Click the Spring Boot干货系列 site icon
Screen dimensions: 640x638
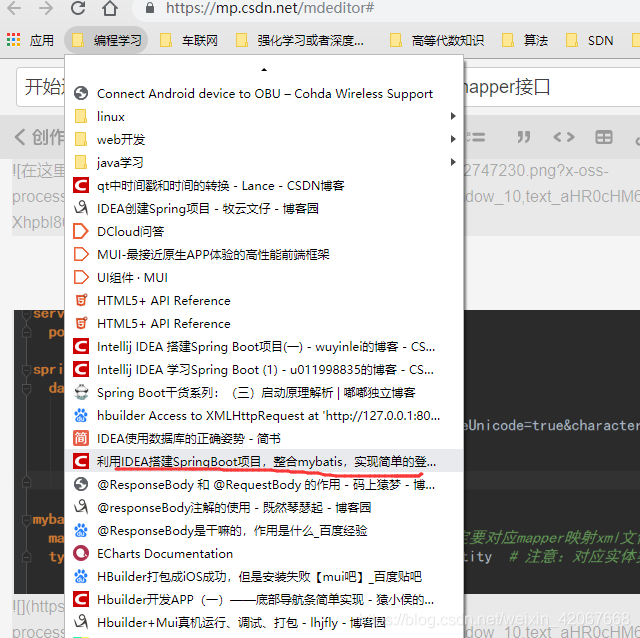click(81, 392)
